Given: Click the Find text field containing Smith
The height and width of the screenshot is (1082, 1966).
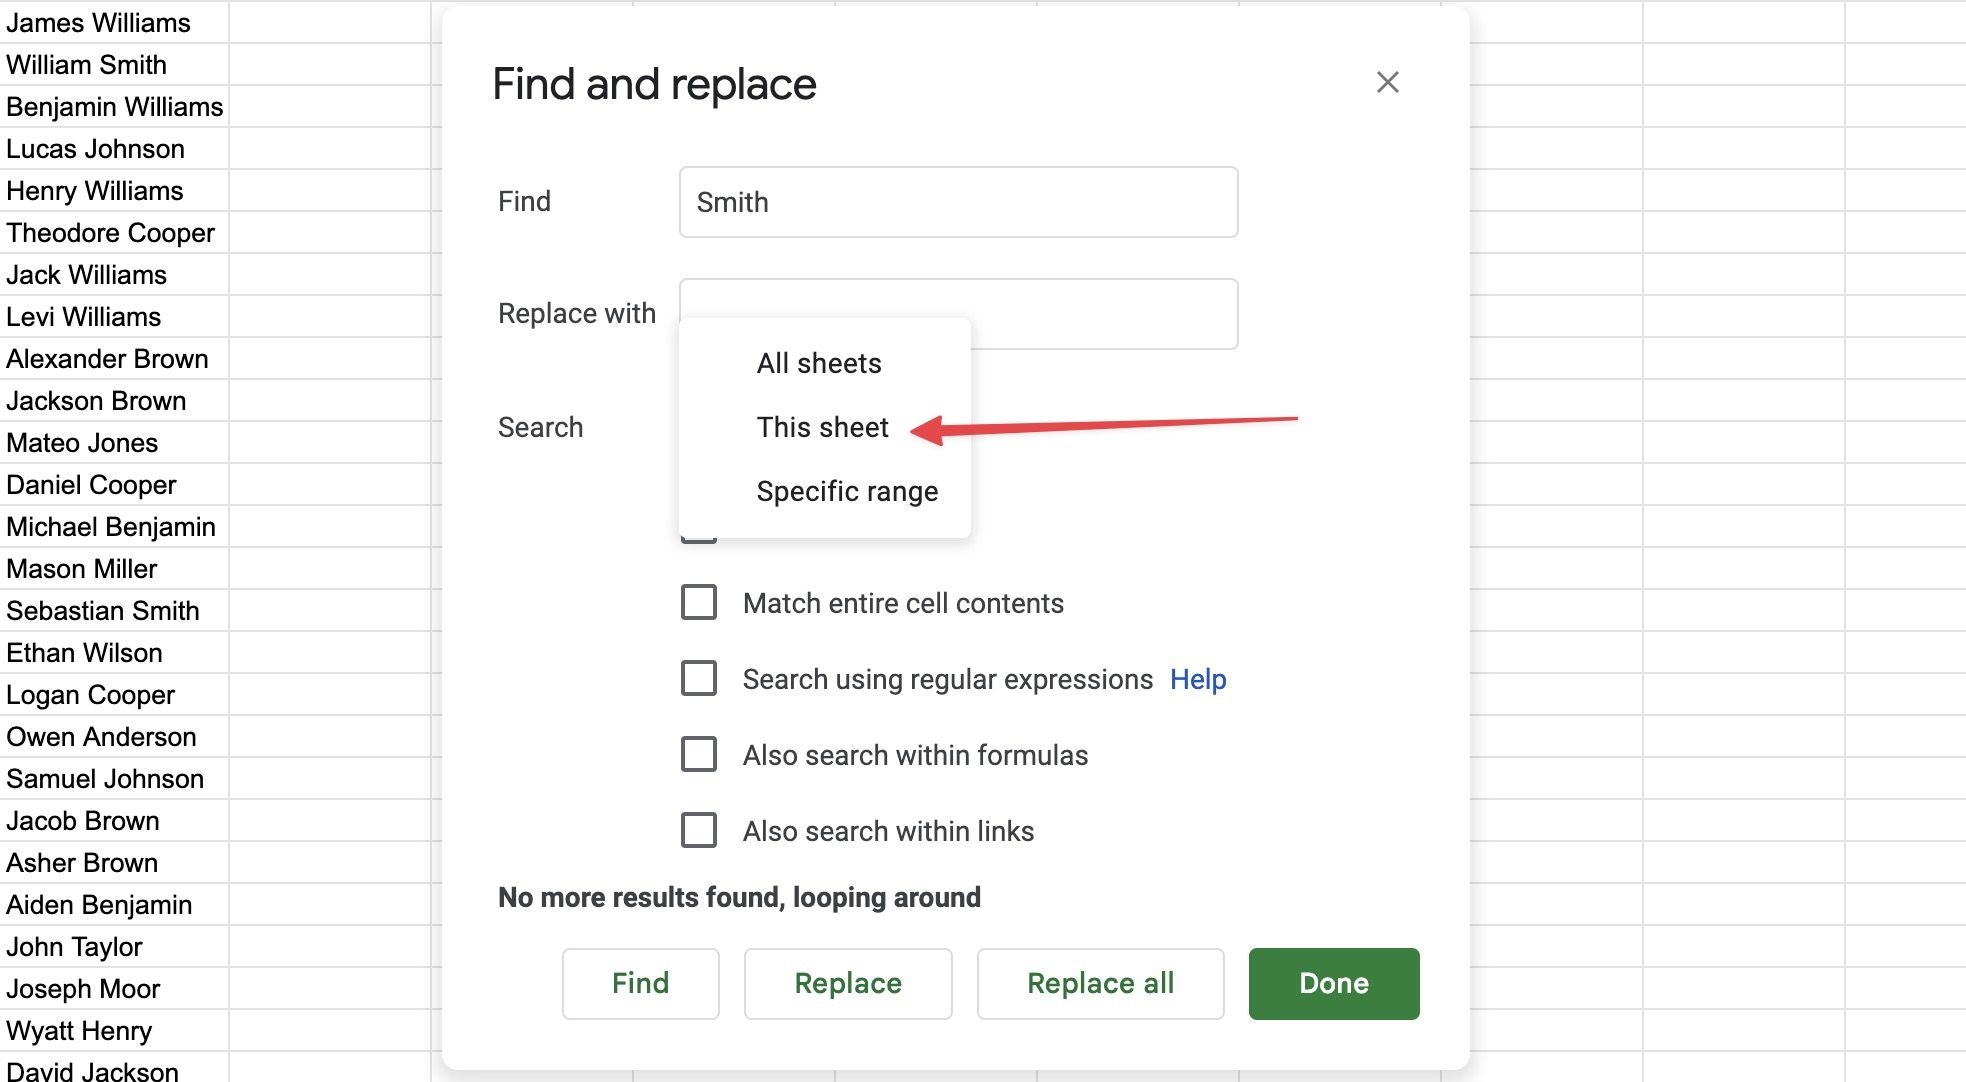Looking at the screenshot, I should coord(957,202).
